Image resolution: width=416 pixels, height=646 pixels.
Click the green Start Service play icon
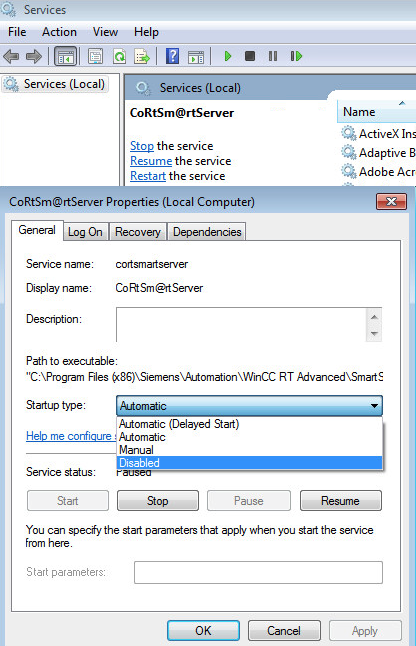tap(228, 56)
